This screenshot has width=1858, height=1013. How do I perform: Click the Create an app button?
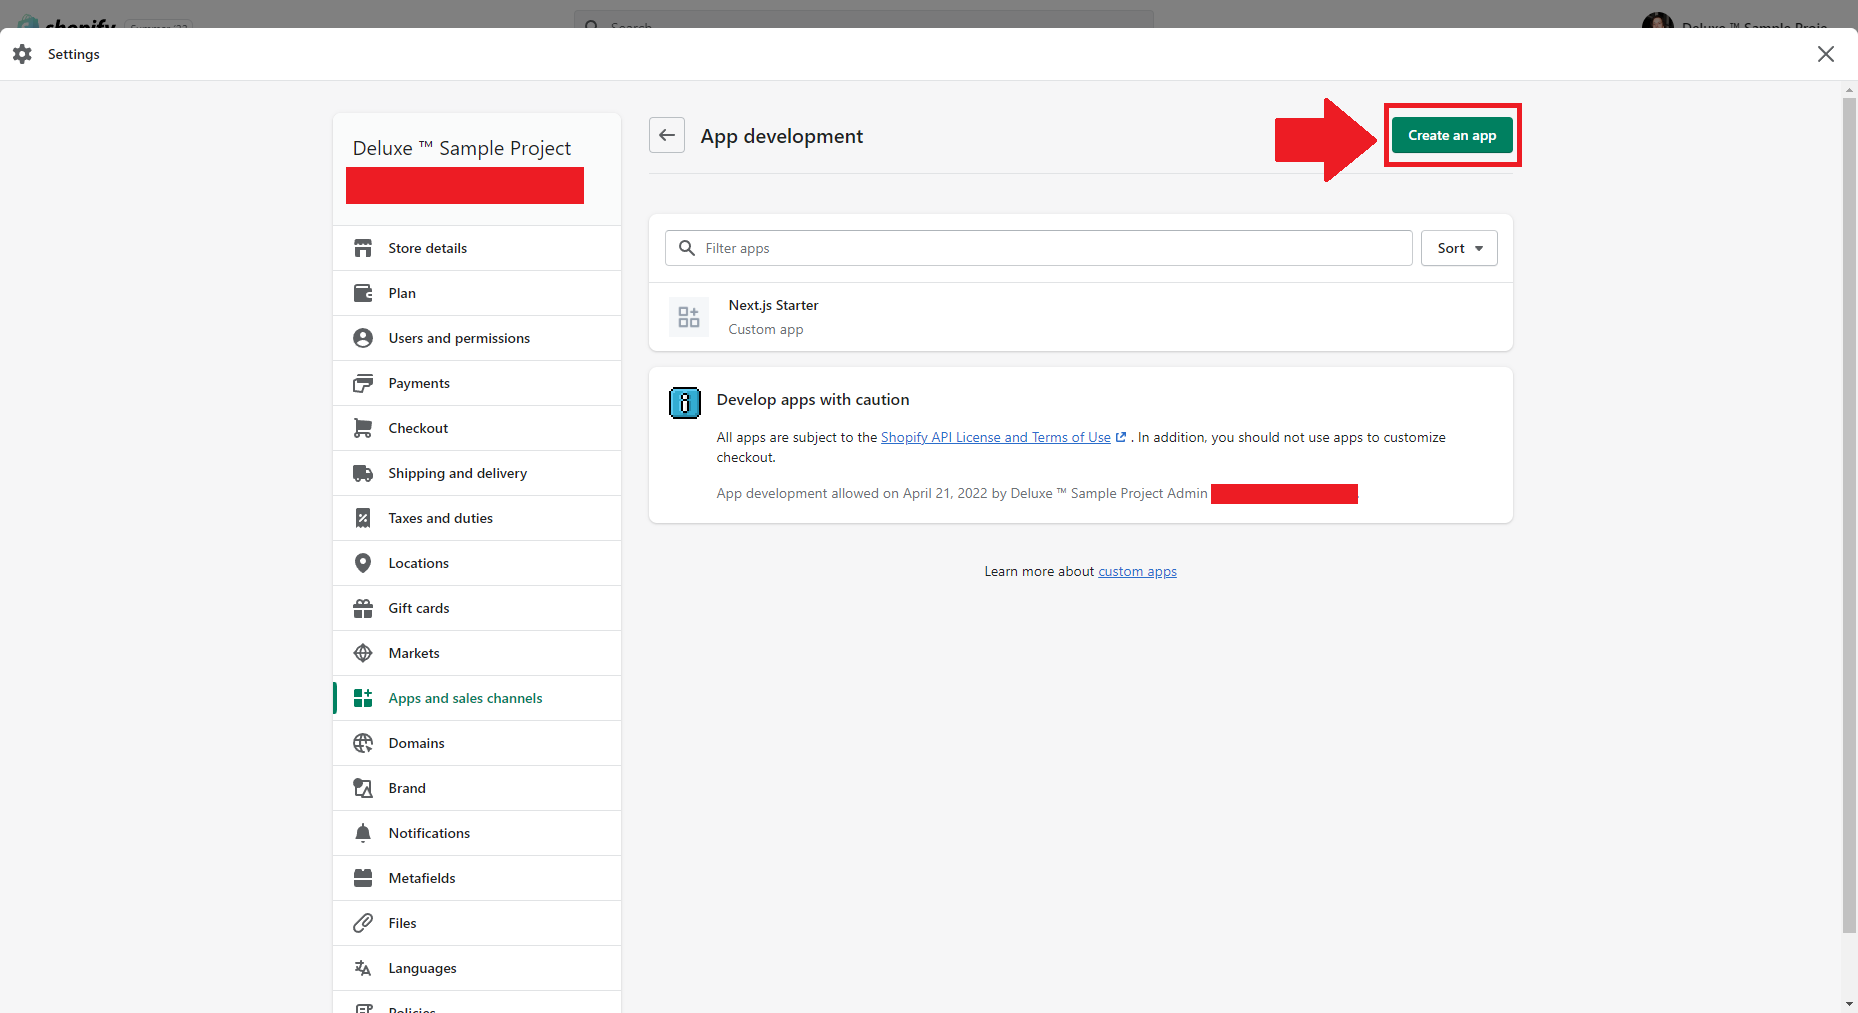pyautogui.click(x=1452, y=135)
